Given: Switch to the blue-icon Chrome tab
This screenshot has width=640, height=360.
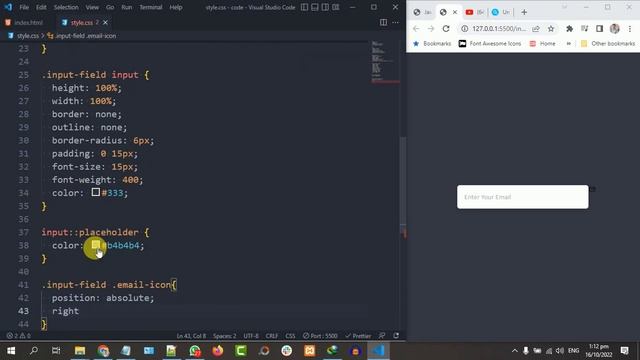Looking at the screenshot, I should [x=501, y=12].
